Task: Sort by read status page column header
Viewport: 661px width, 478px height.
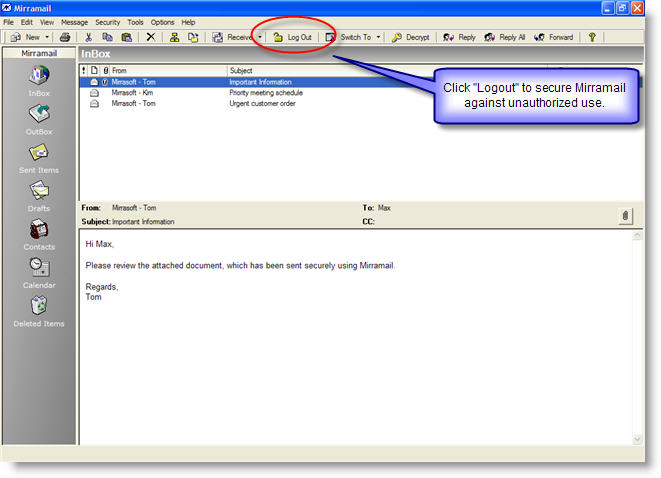Action: pyautogui.click(x=94, y=70)
